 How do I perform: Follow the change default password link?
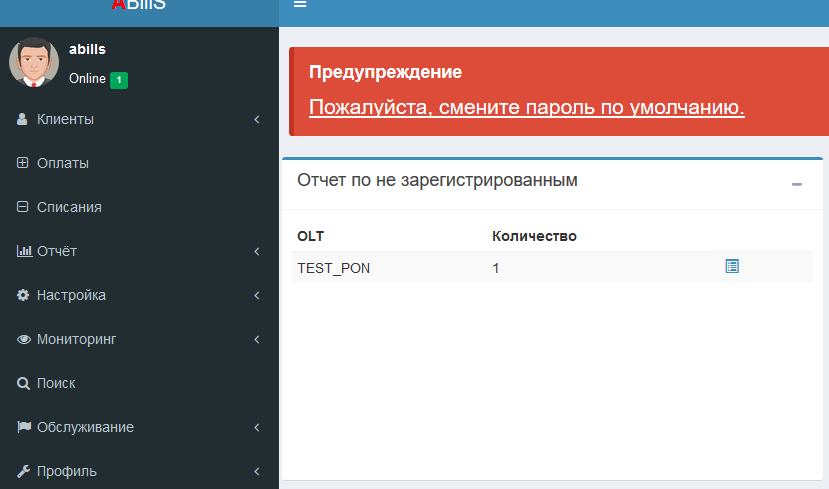click(526, 107)
